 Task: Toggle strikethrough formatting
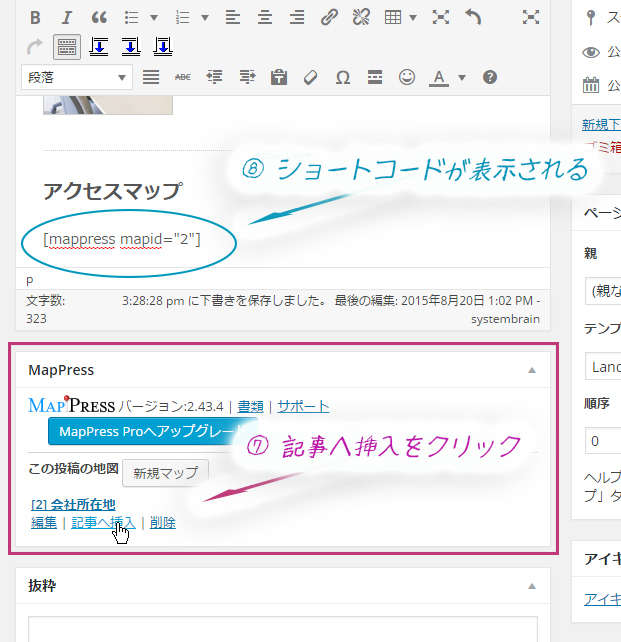click(x=182, y=77)
